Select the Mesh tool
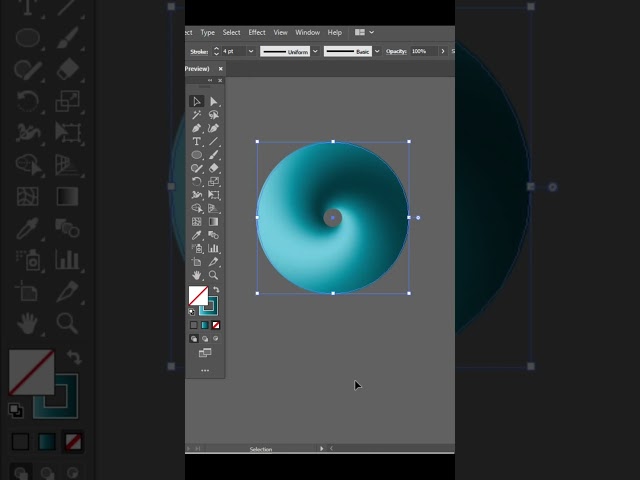Viewport: 640px width, 480px height. (197, 222)
